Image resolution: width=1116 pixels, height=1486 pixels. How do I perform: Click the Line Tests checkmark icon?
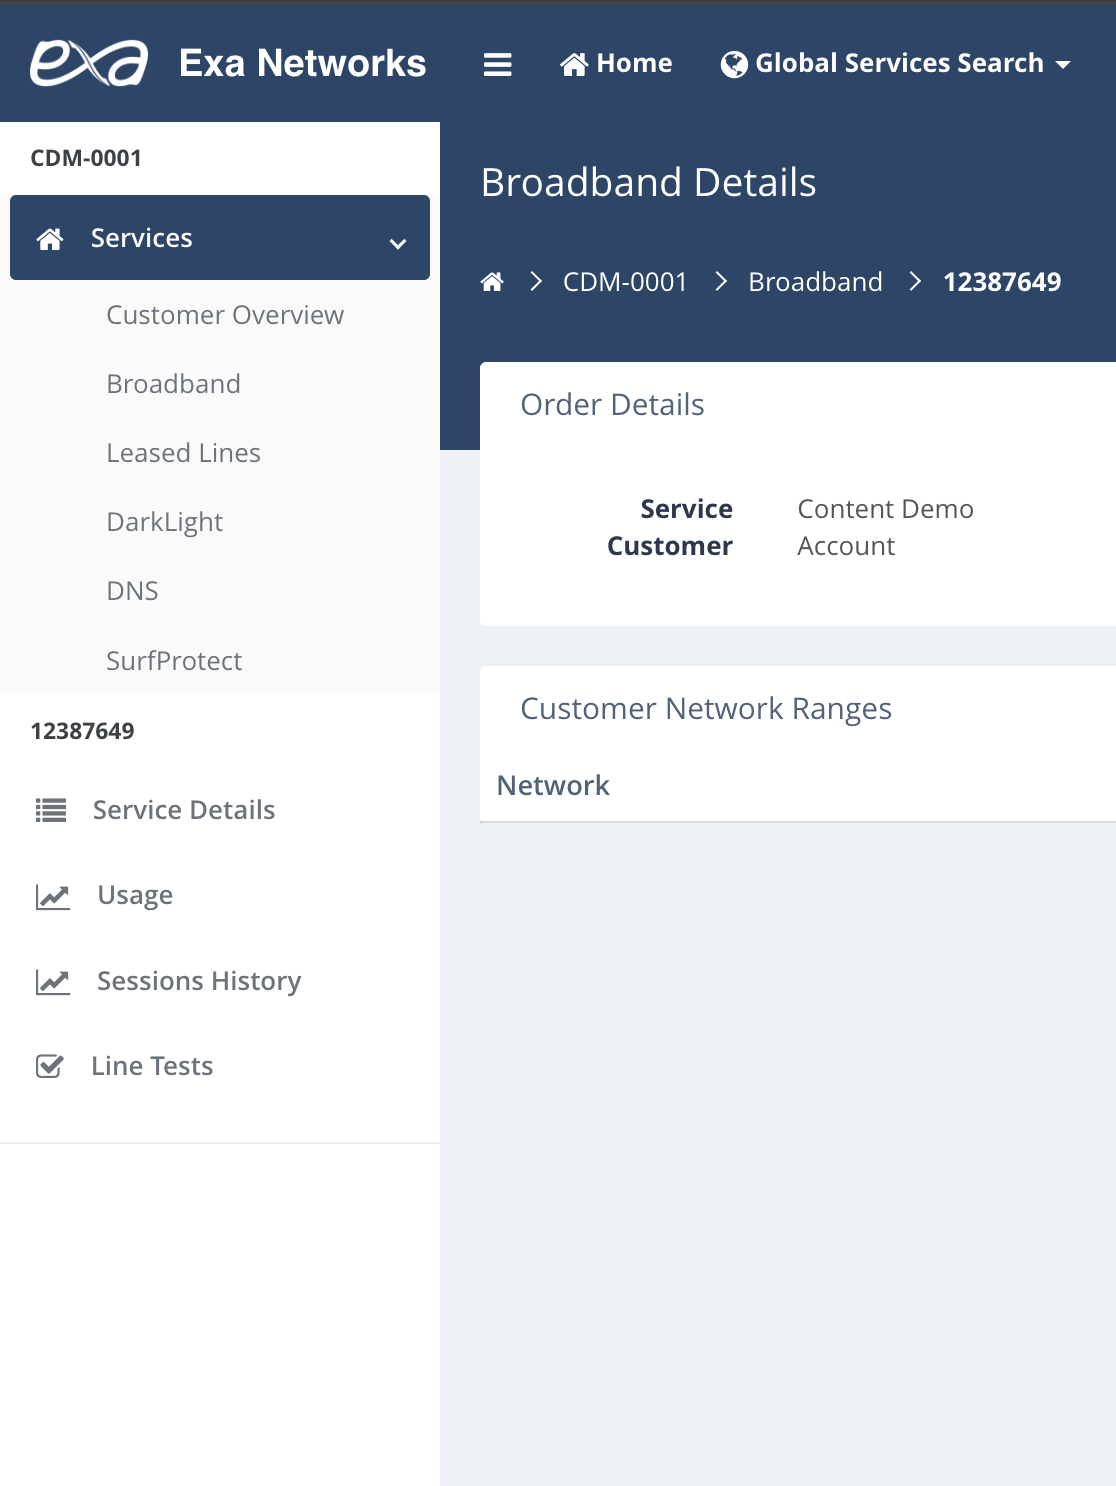click(x=50, y=1066)
